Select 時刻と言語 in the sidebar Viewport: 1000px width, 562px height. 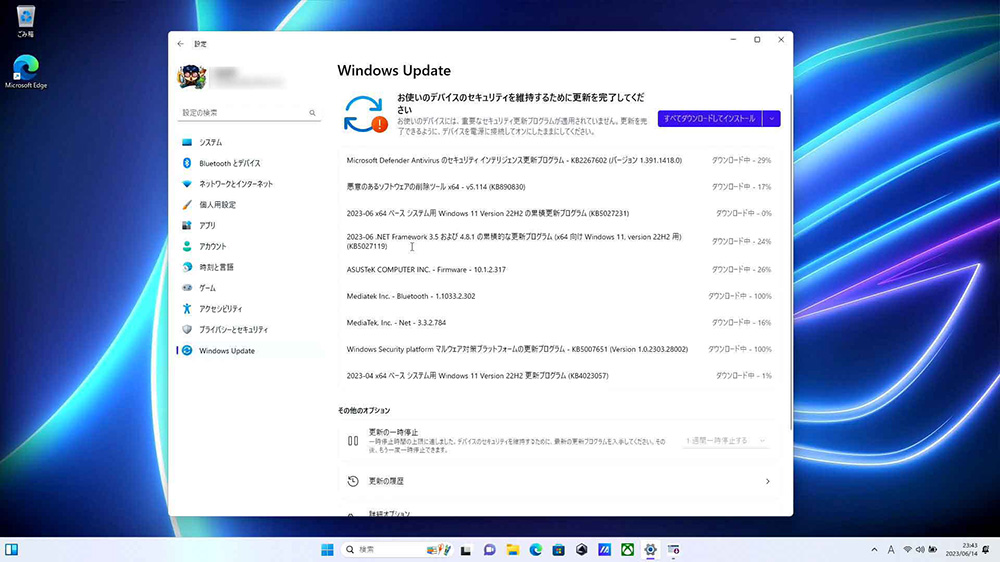216,267
